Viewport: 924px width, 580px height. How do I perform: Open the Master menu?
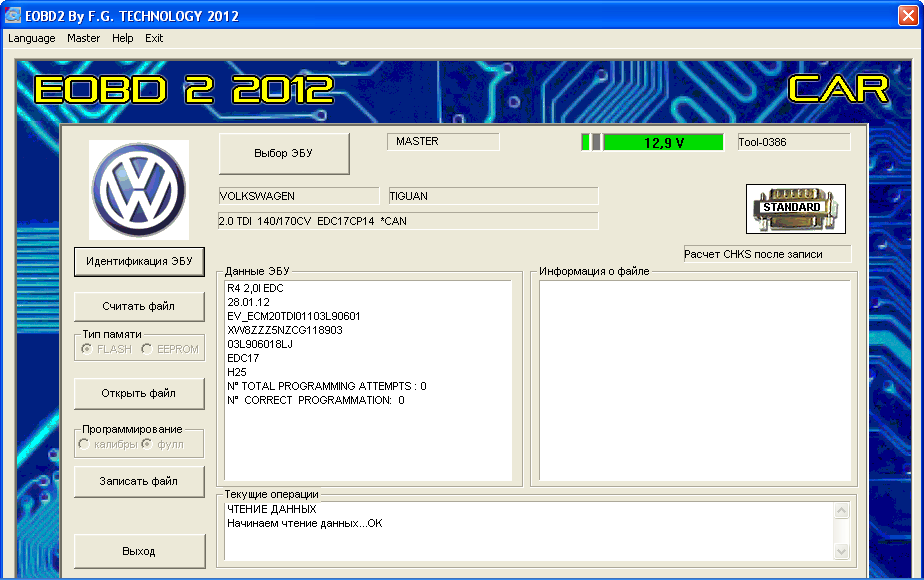[84, 38]
